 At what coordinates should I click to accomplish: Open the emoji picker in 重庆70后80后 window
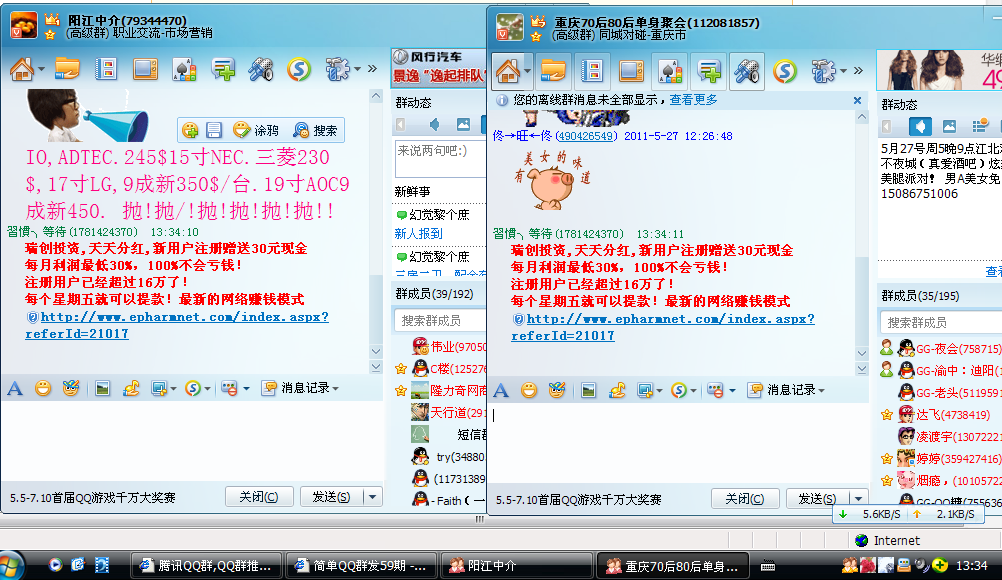tap(528, 390)
